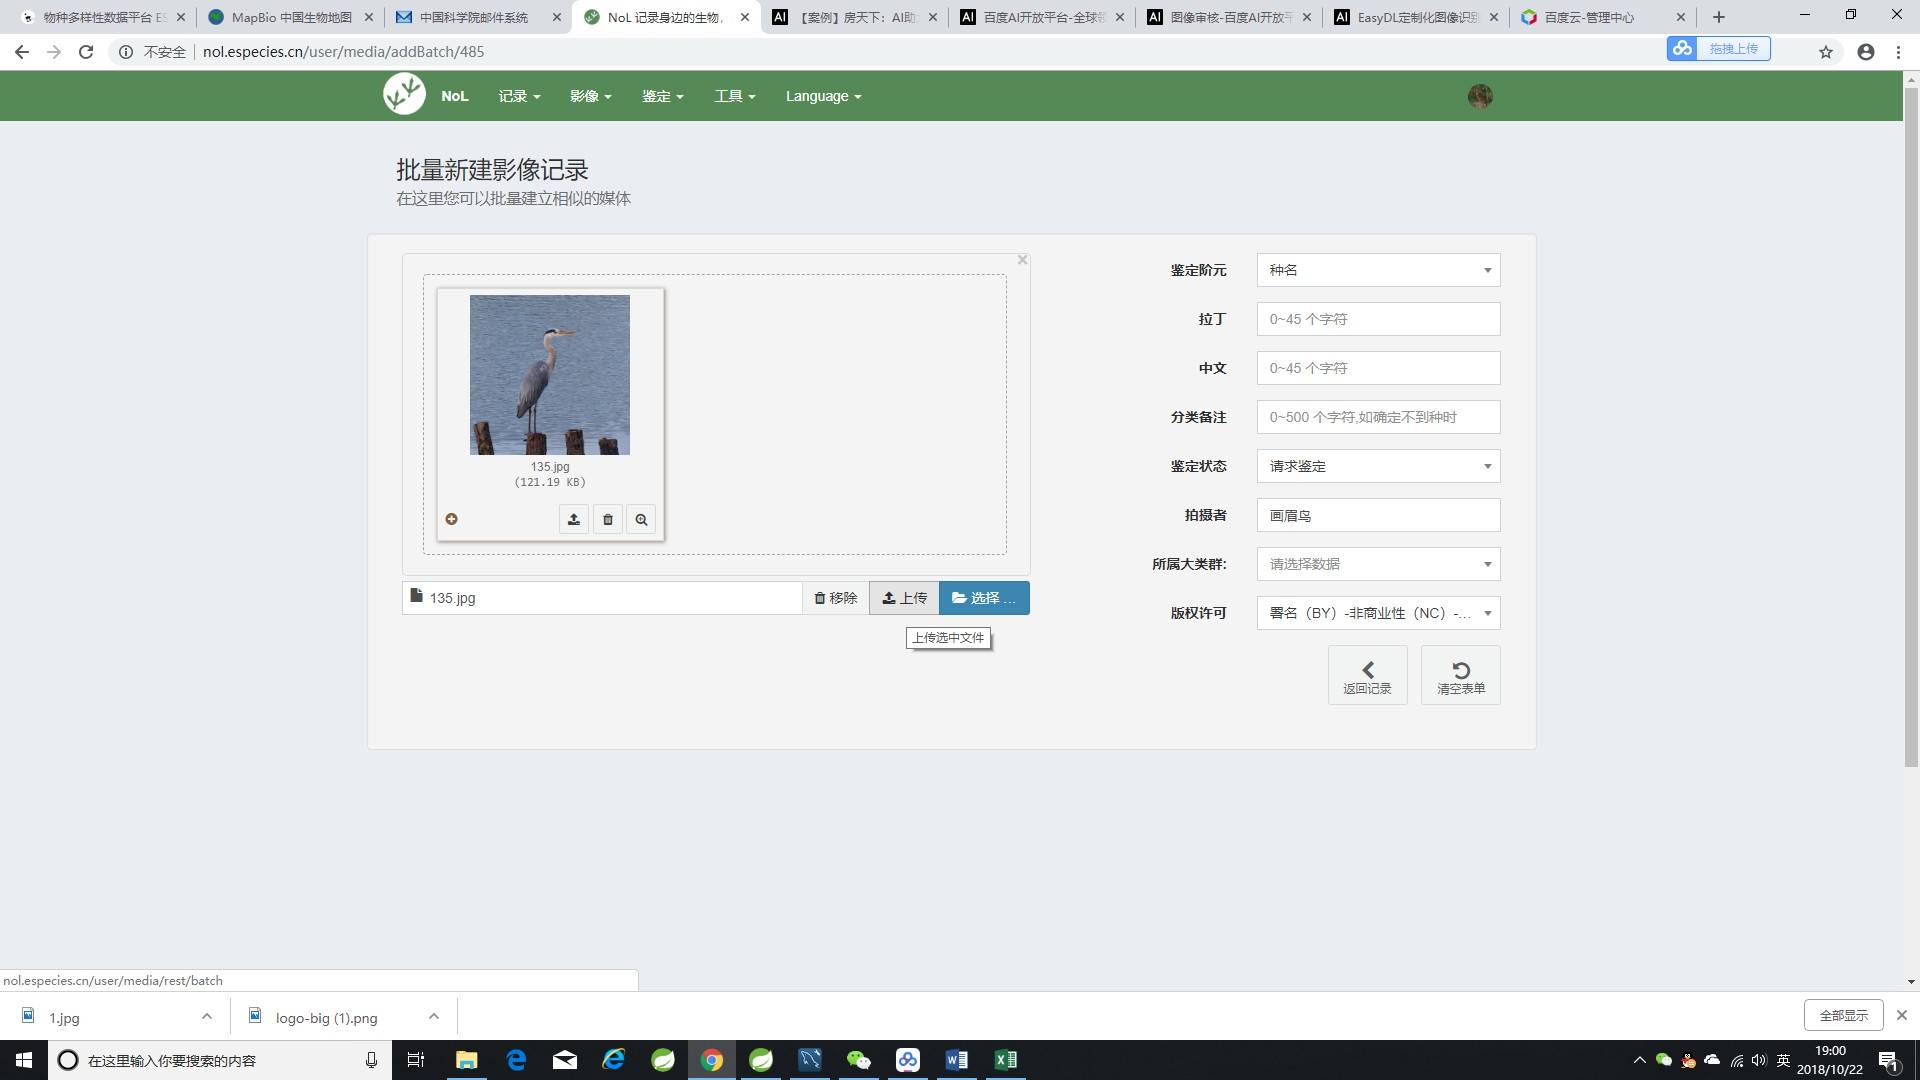Open the 鉴定状态 dropdown showing 请求鉴定
Viewport: 1920px width, 1080px height.
tap(1378, 466)
